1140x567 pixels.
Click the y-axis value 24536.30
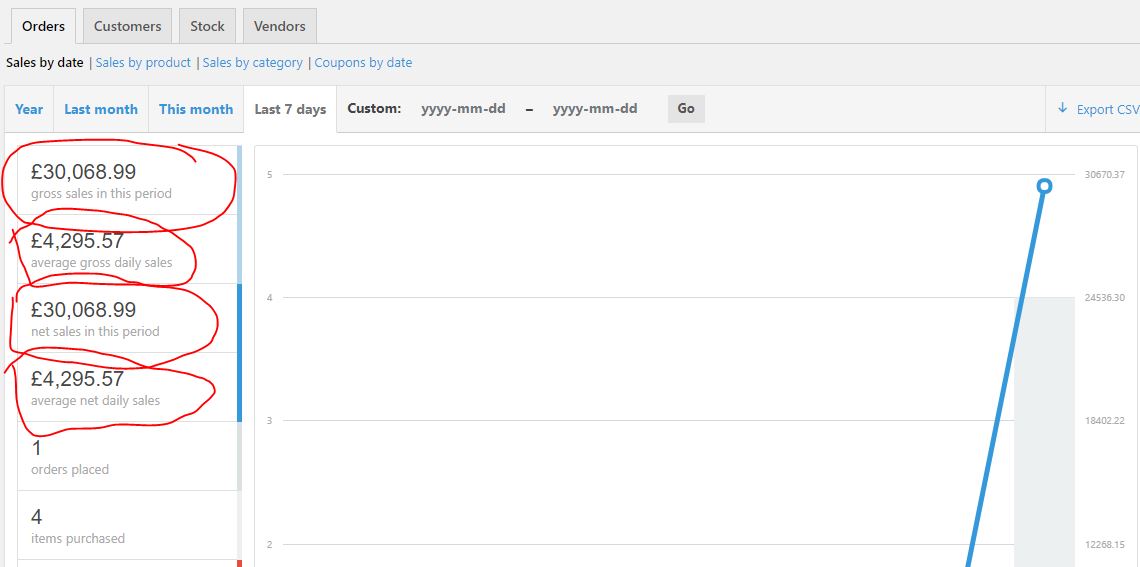tap(1104, 297)
